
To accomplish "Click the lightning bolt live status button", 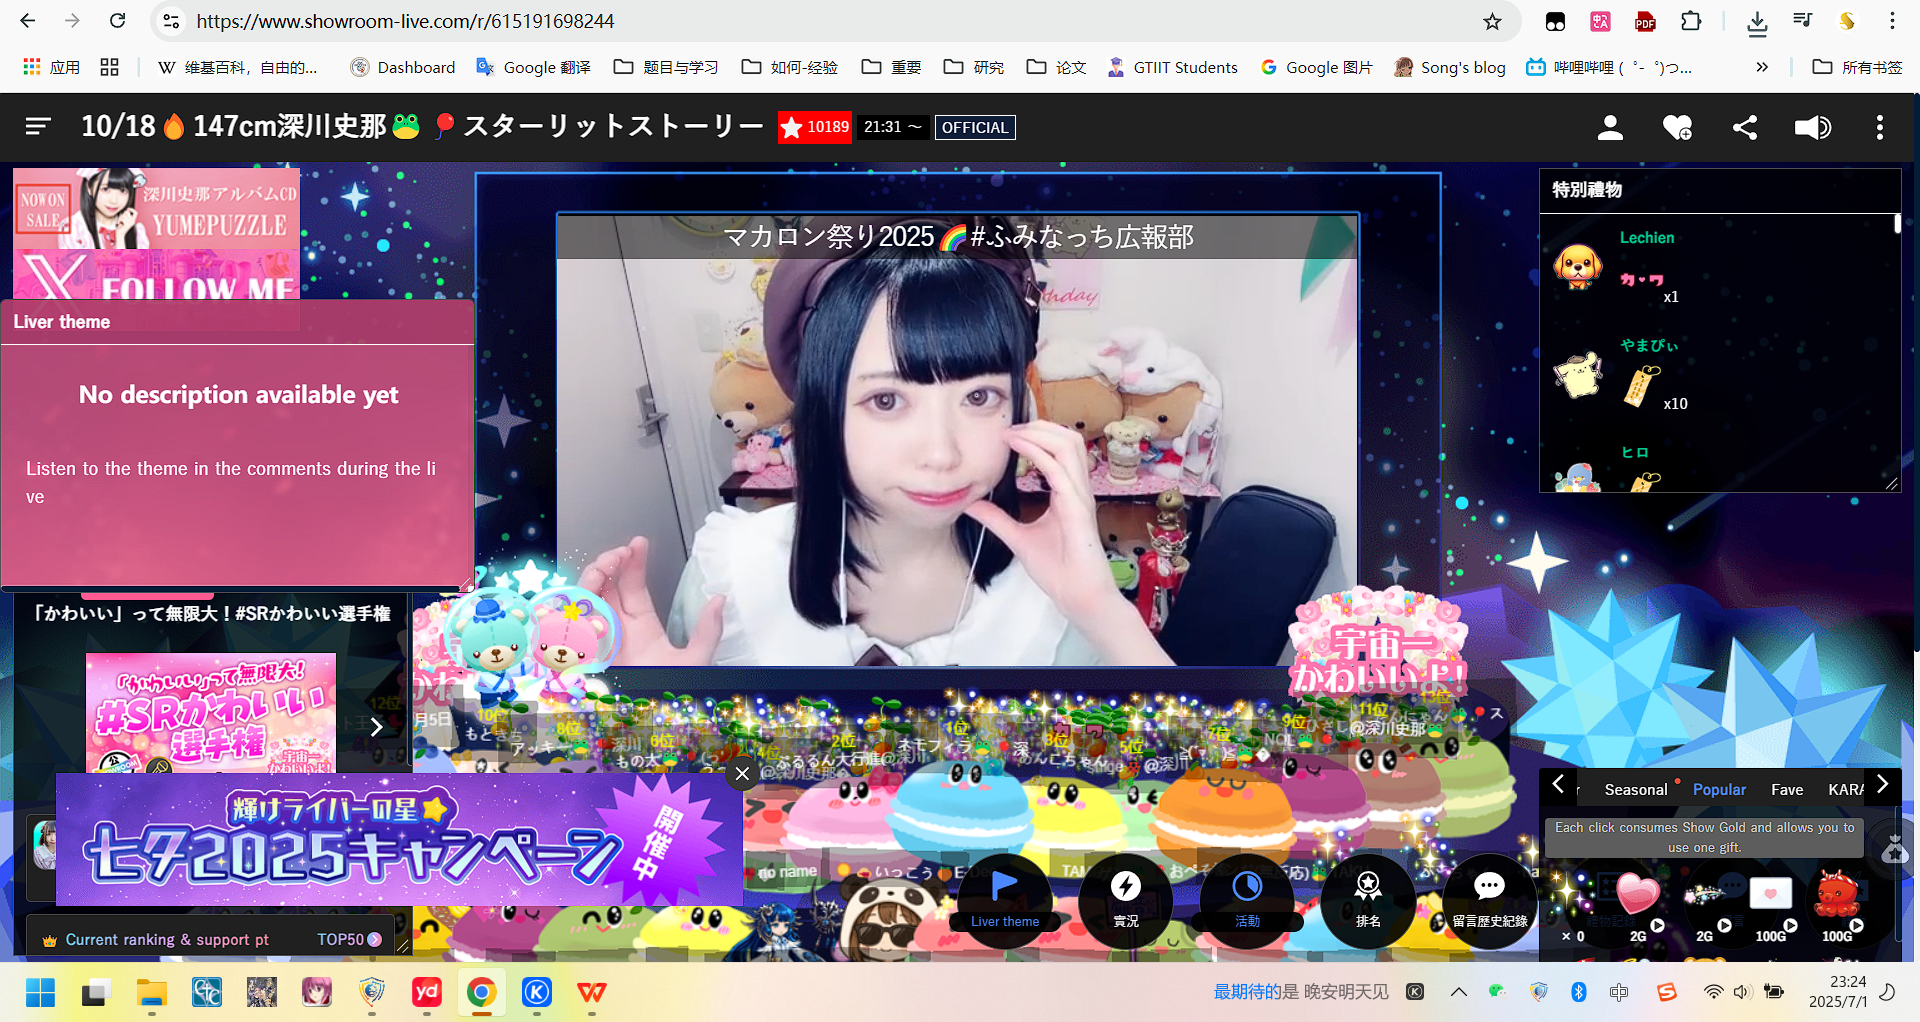I will pos(1126,897).
